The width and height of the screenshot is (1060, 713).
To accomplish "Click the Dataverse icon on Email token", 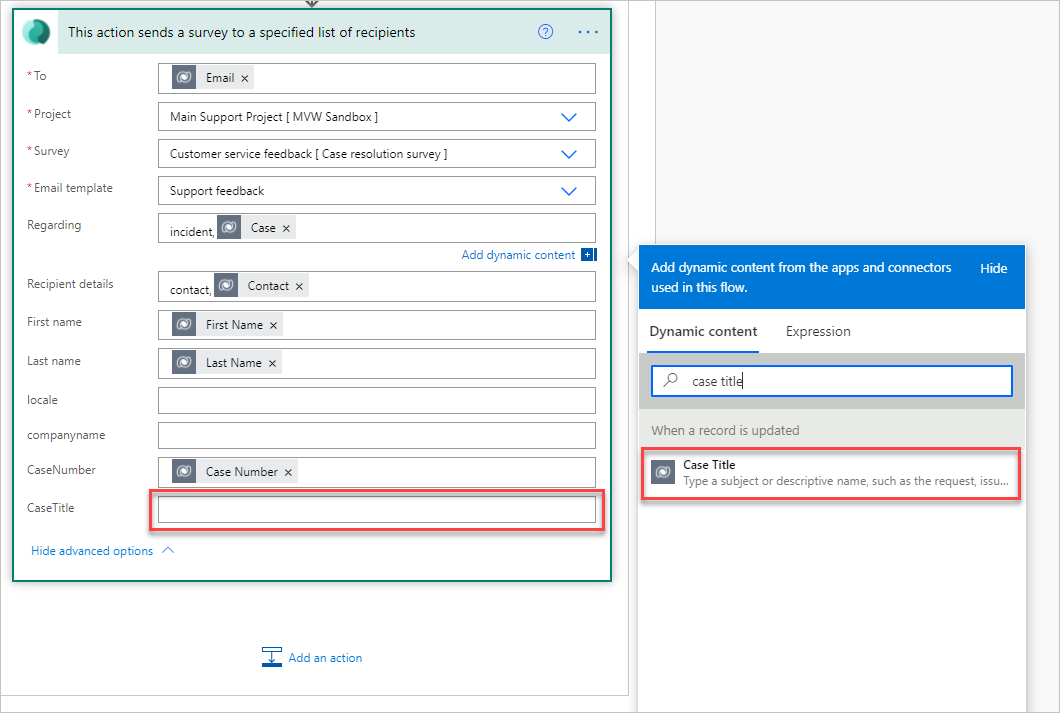I will click(184, 78).
